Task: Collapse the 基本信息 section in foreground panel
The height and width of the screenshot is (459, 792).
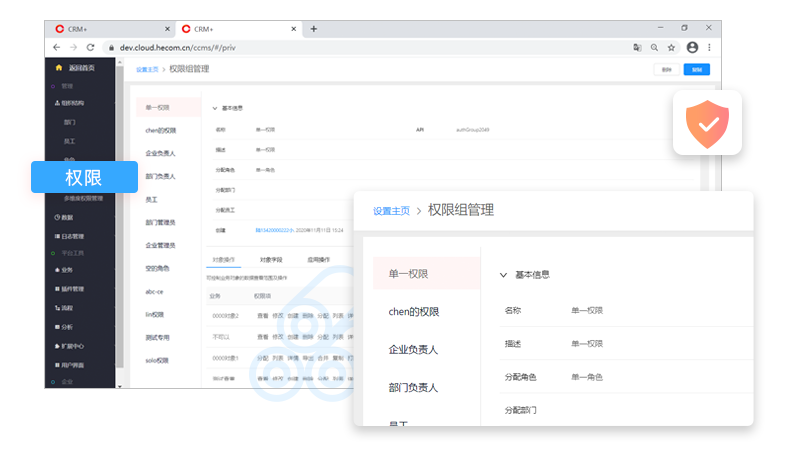Action: [x=503, y=274]
